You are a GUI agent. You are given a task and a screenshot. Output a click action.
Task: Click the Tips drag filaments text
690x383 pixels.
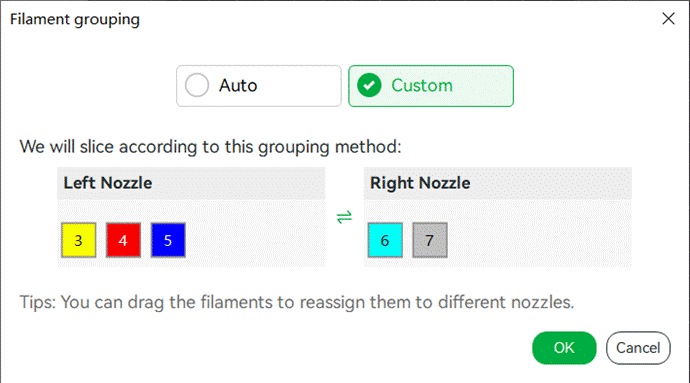point(297,302)
